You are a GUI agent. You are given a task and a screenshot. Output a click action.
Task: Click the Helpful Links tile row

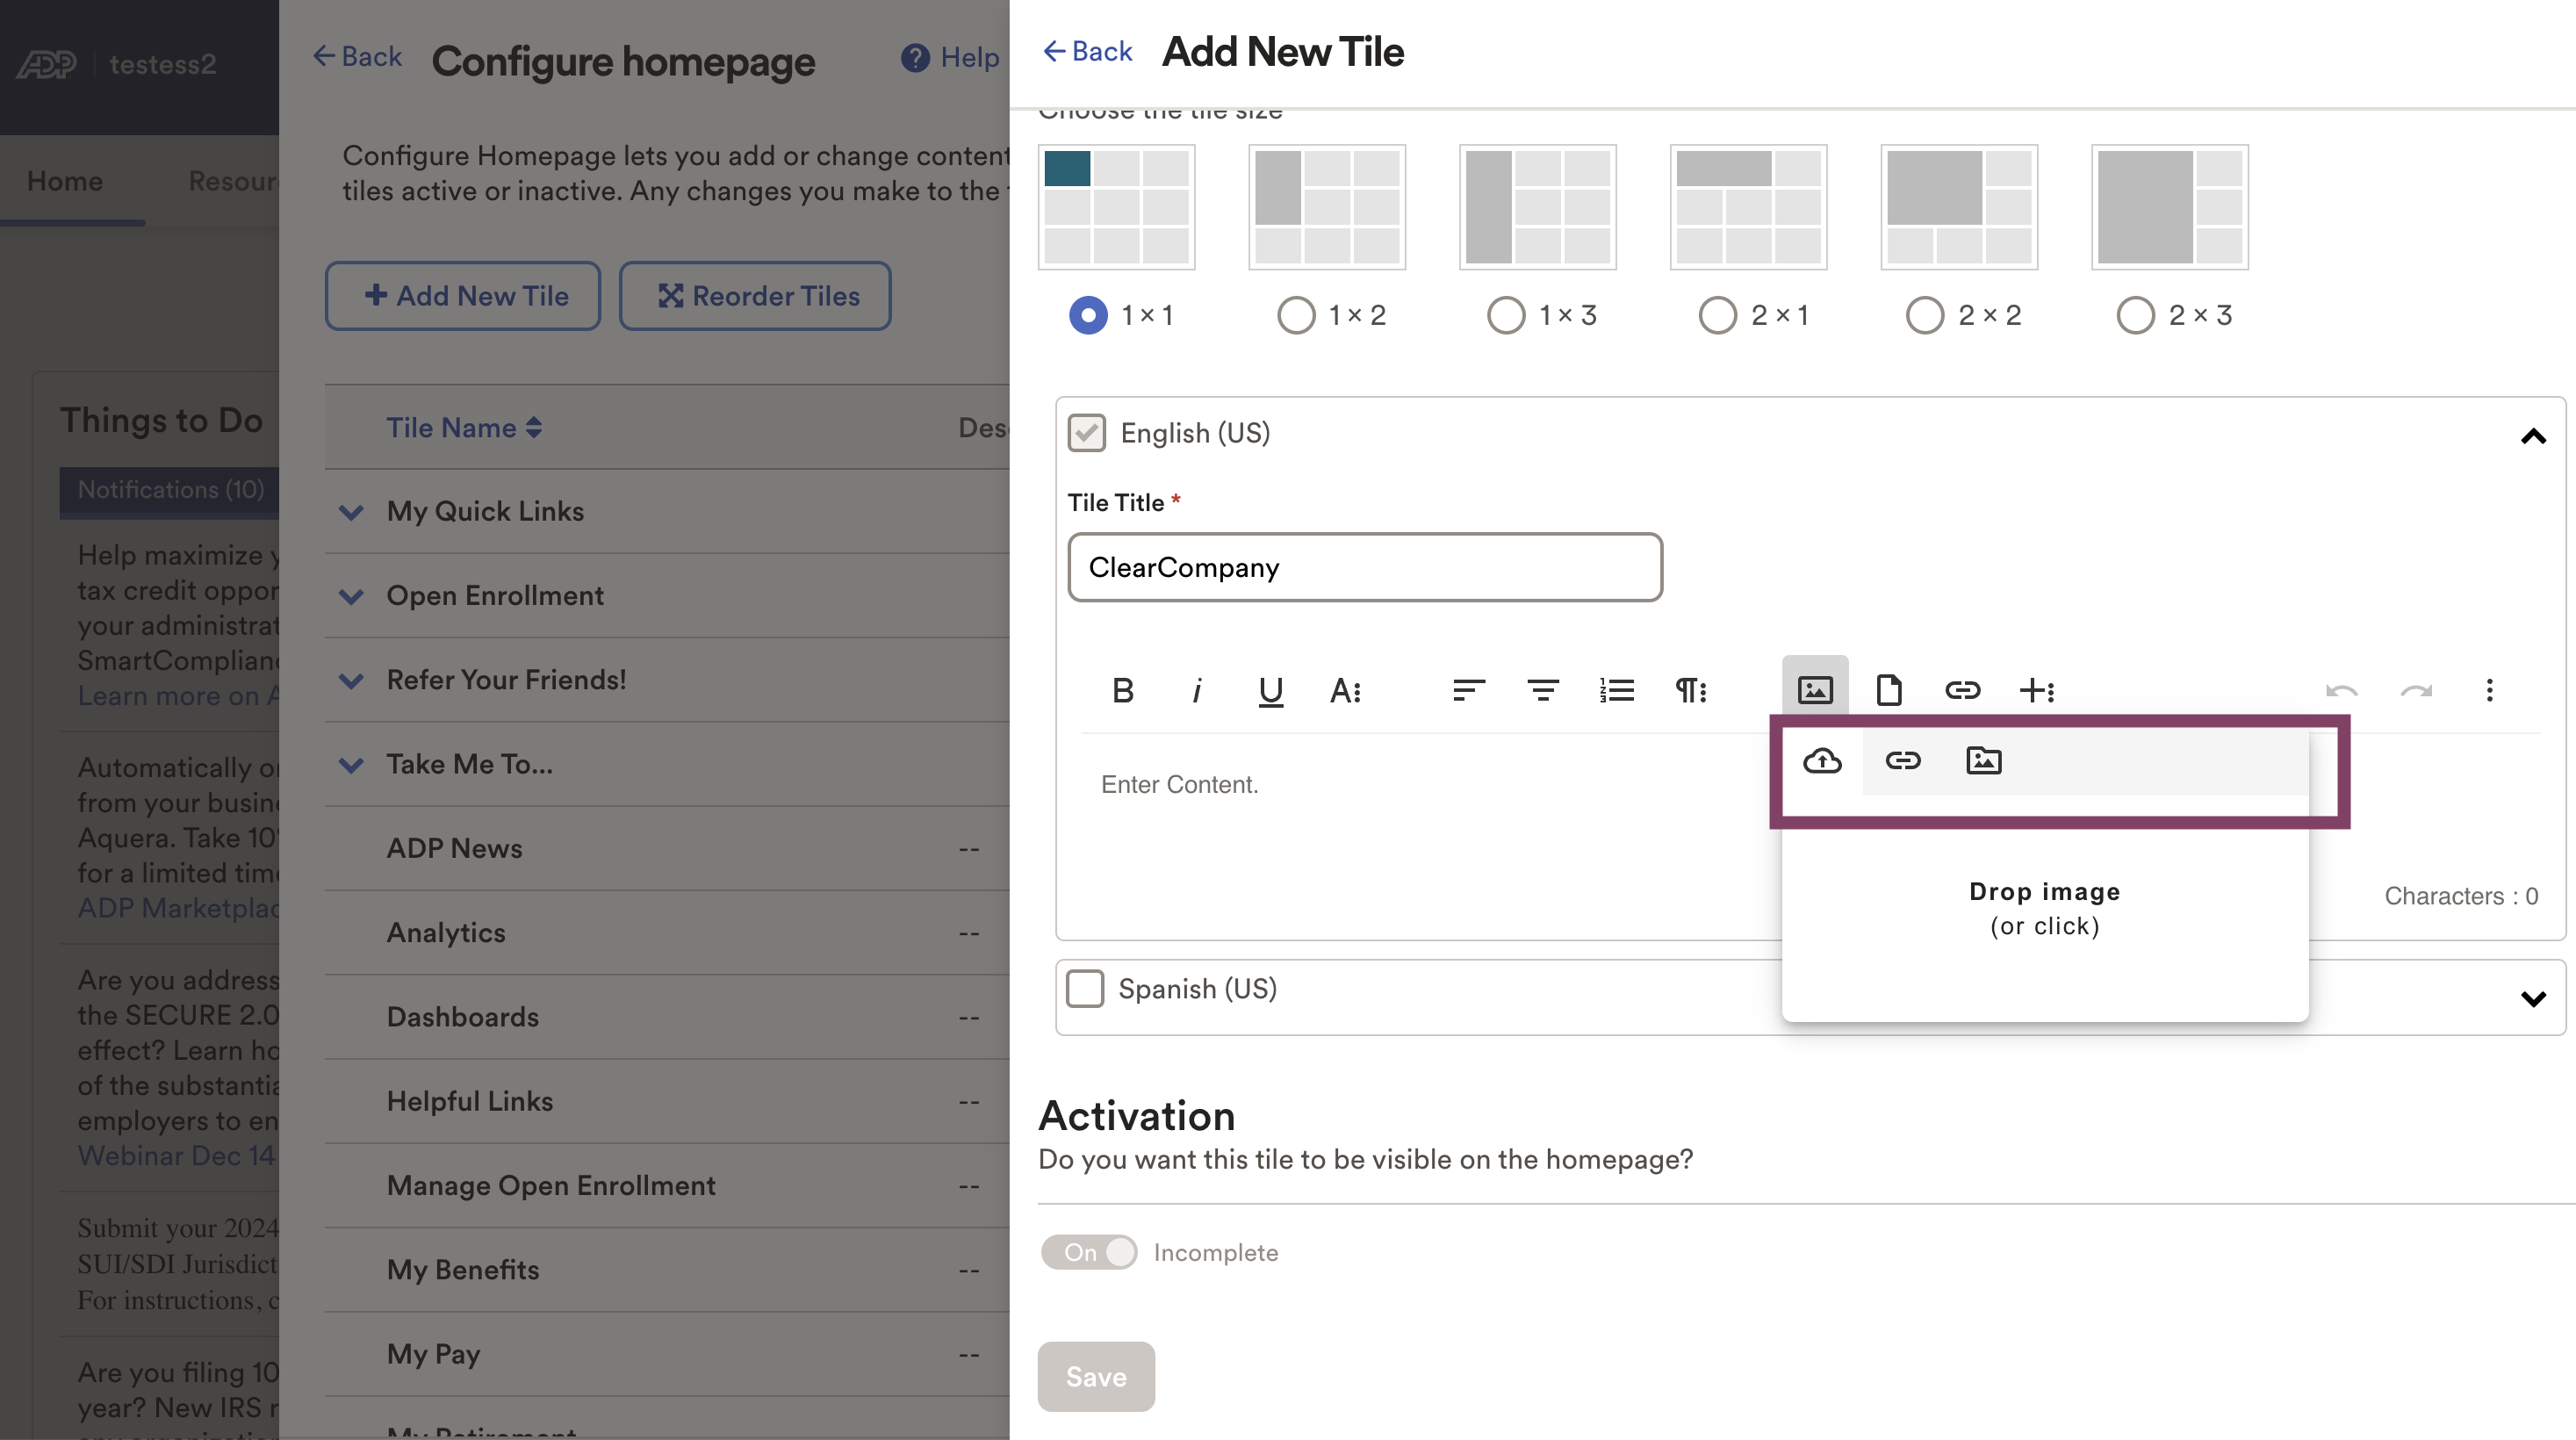tap(667, 1101)
